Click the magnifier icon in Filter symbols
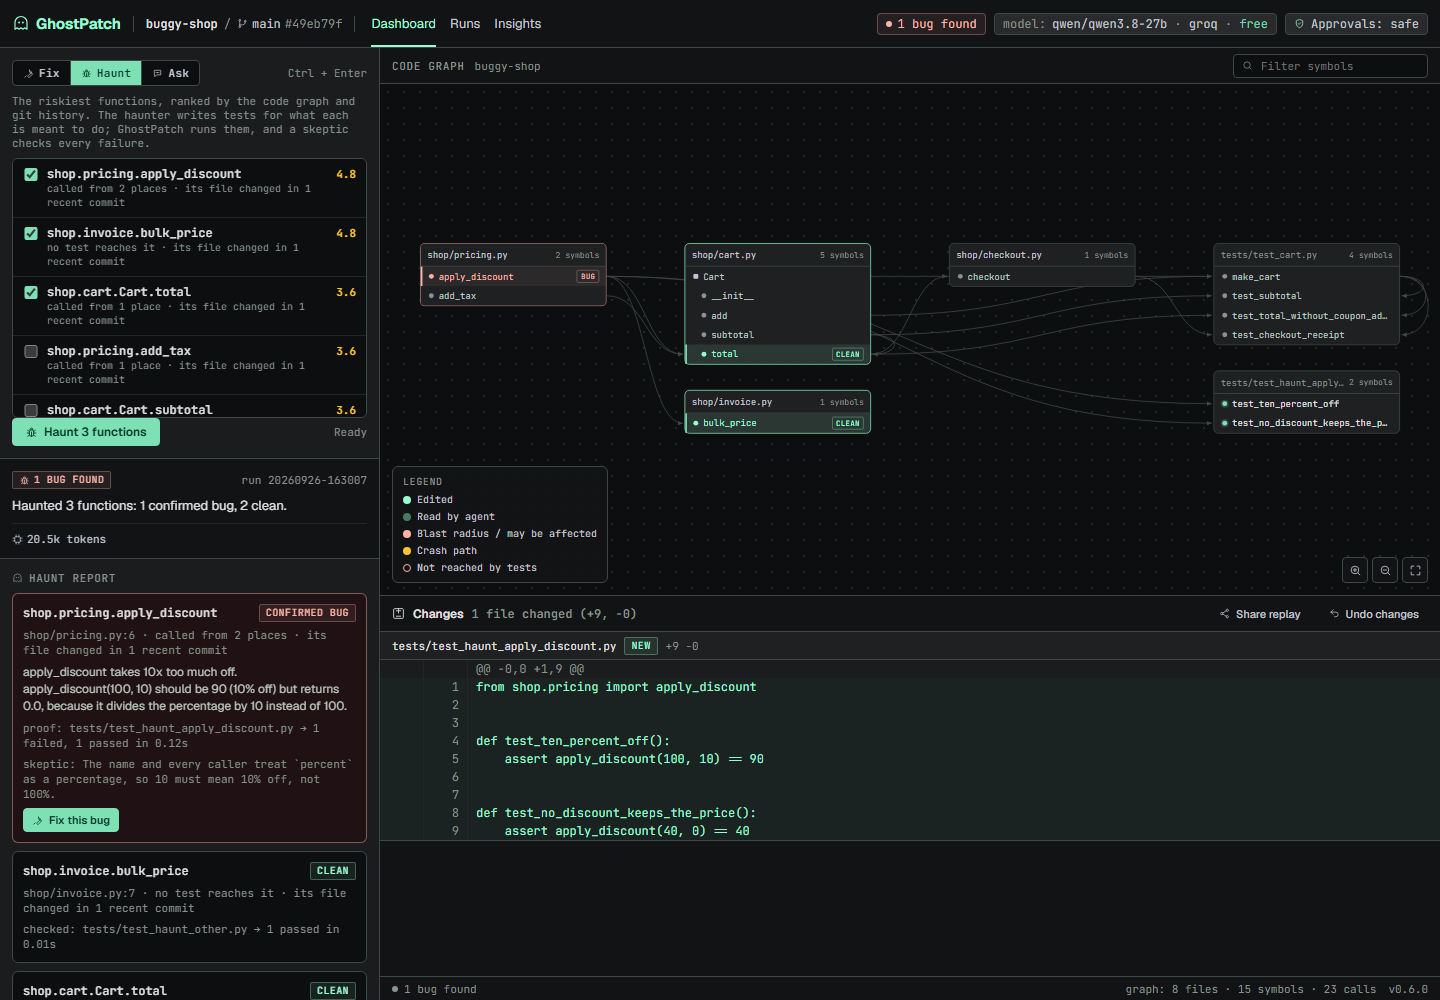 [x=1247, y=66]
